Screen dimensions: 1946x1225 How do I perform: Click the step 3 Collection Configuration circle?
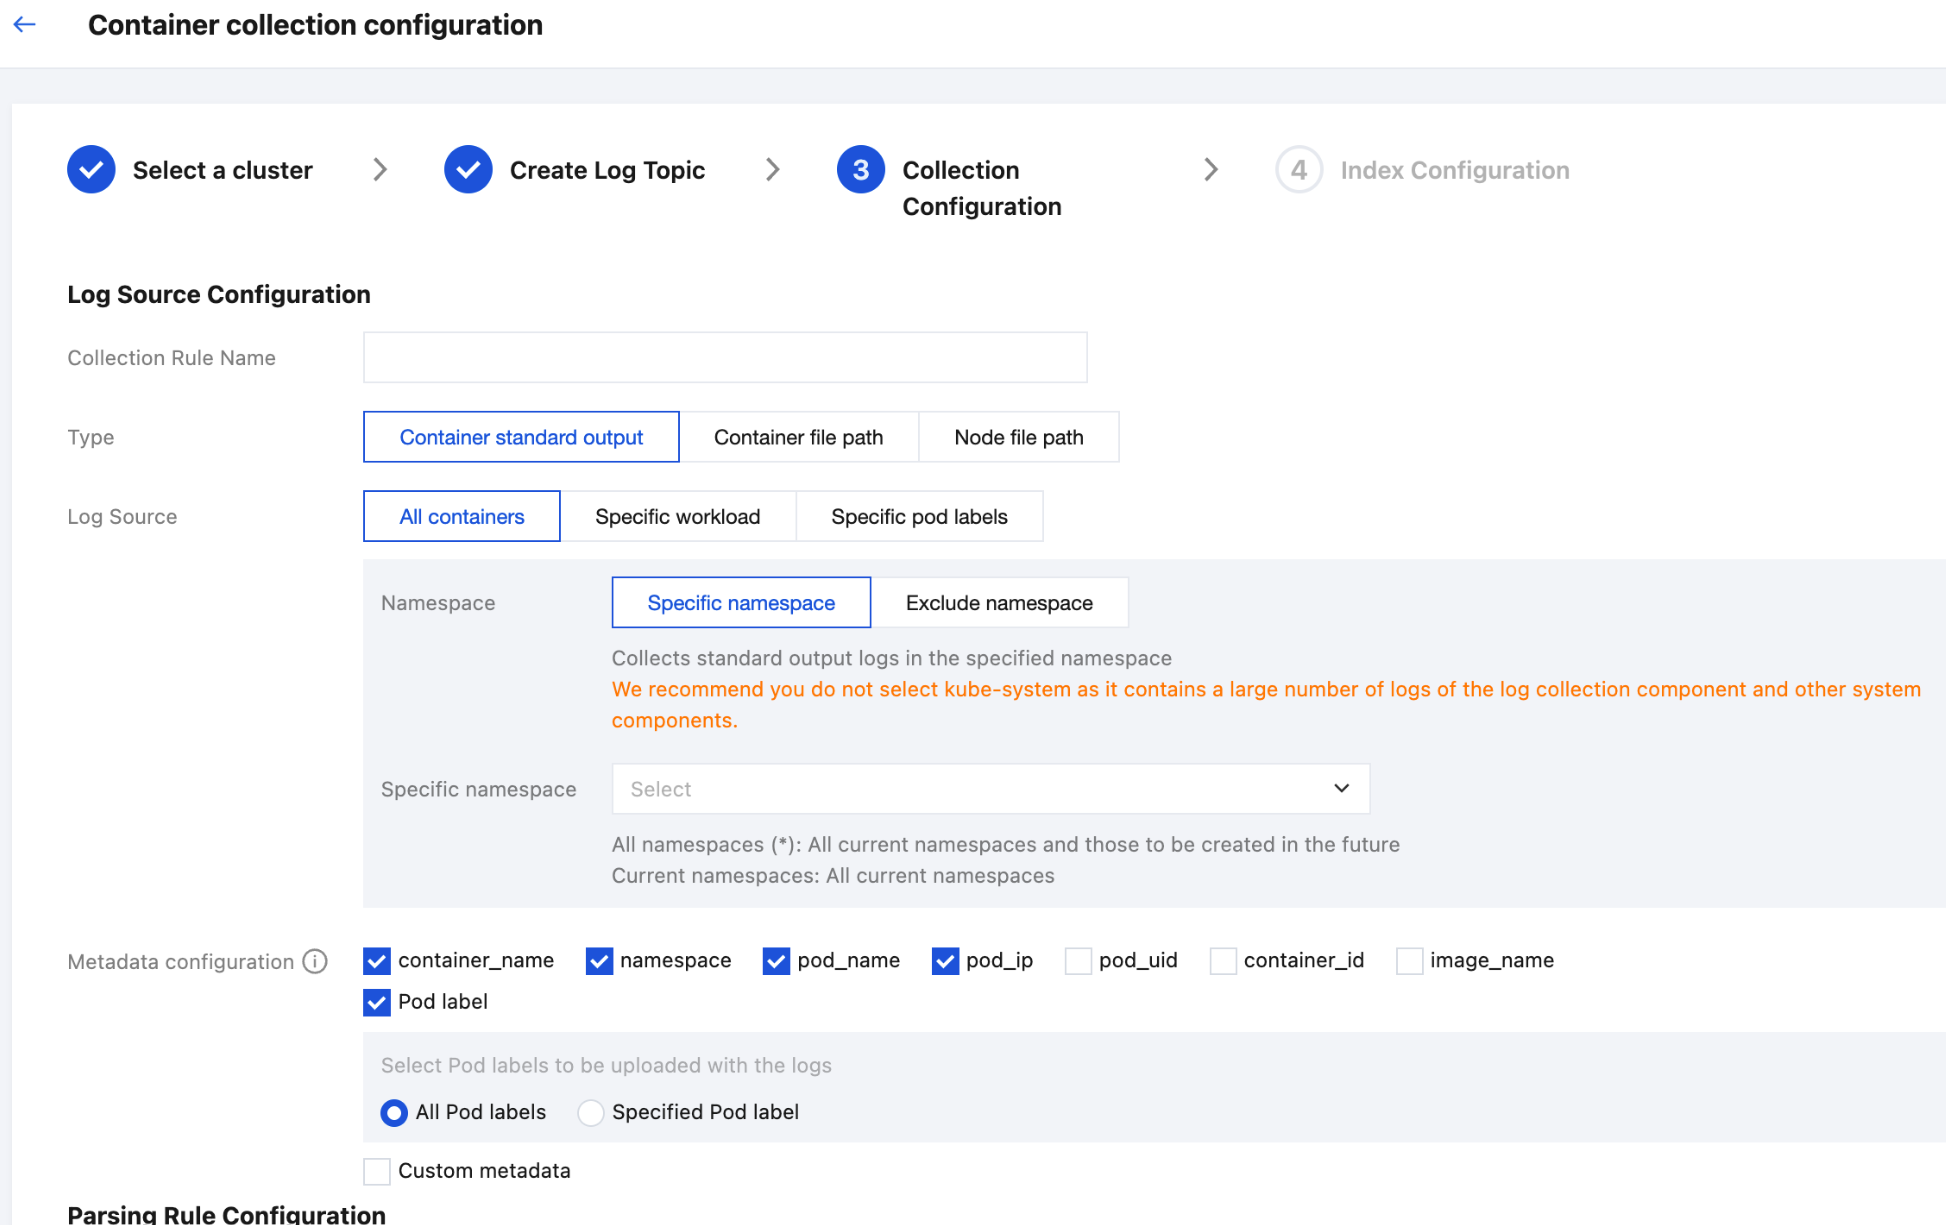tap(860, 170)
